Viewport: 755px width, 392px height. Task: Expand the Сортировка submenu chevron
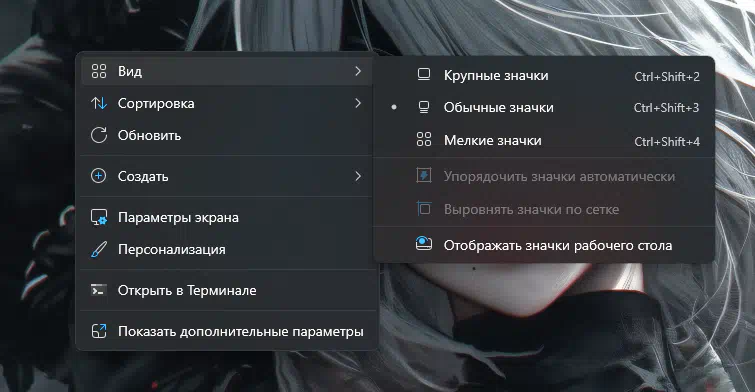358,103
